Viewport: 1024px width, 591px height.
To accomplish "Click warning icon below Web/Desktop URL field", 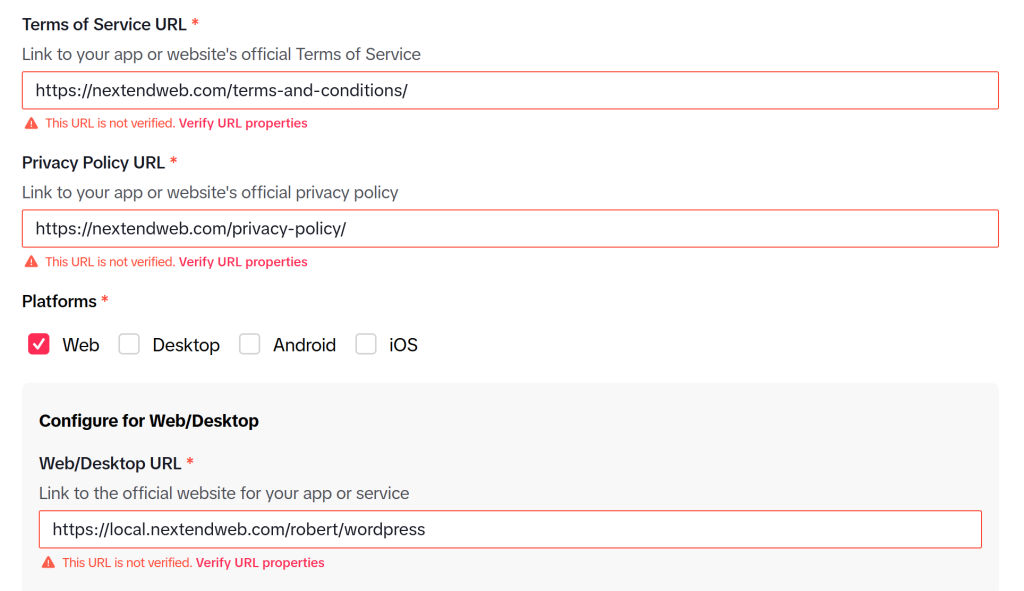I will 49,563.
